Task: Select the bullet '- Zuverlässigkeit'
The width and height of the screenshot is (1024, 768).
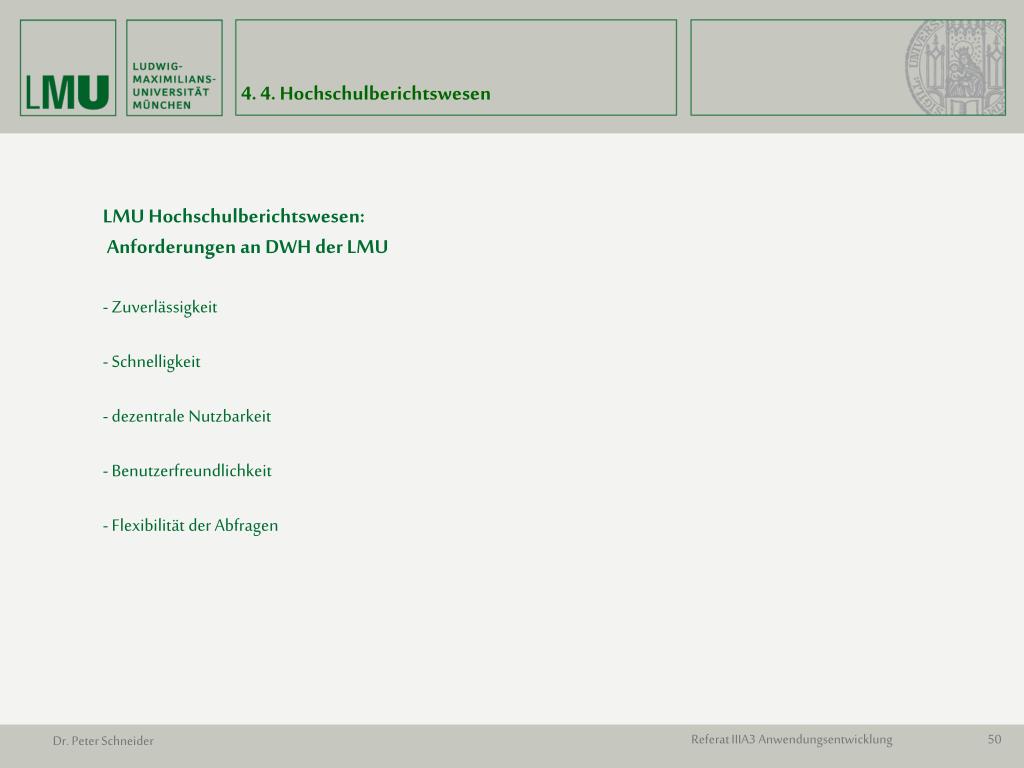Action: click(x=160, y=308)
